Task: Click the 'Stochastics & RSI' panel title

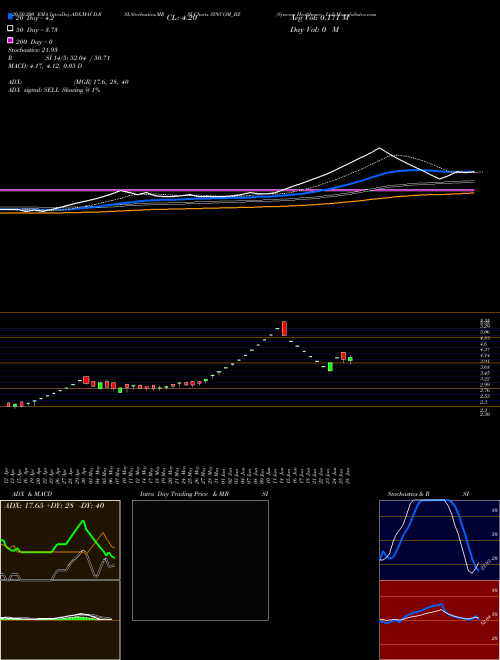Action: click(428, 494)
